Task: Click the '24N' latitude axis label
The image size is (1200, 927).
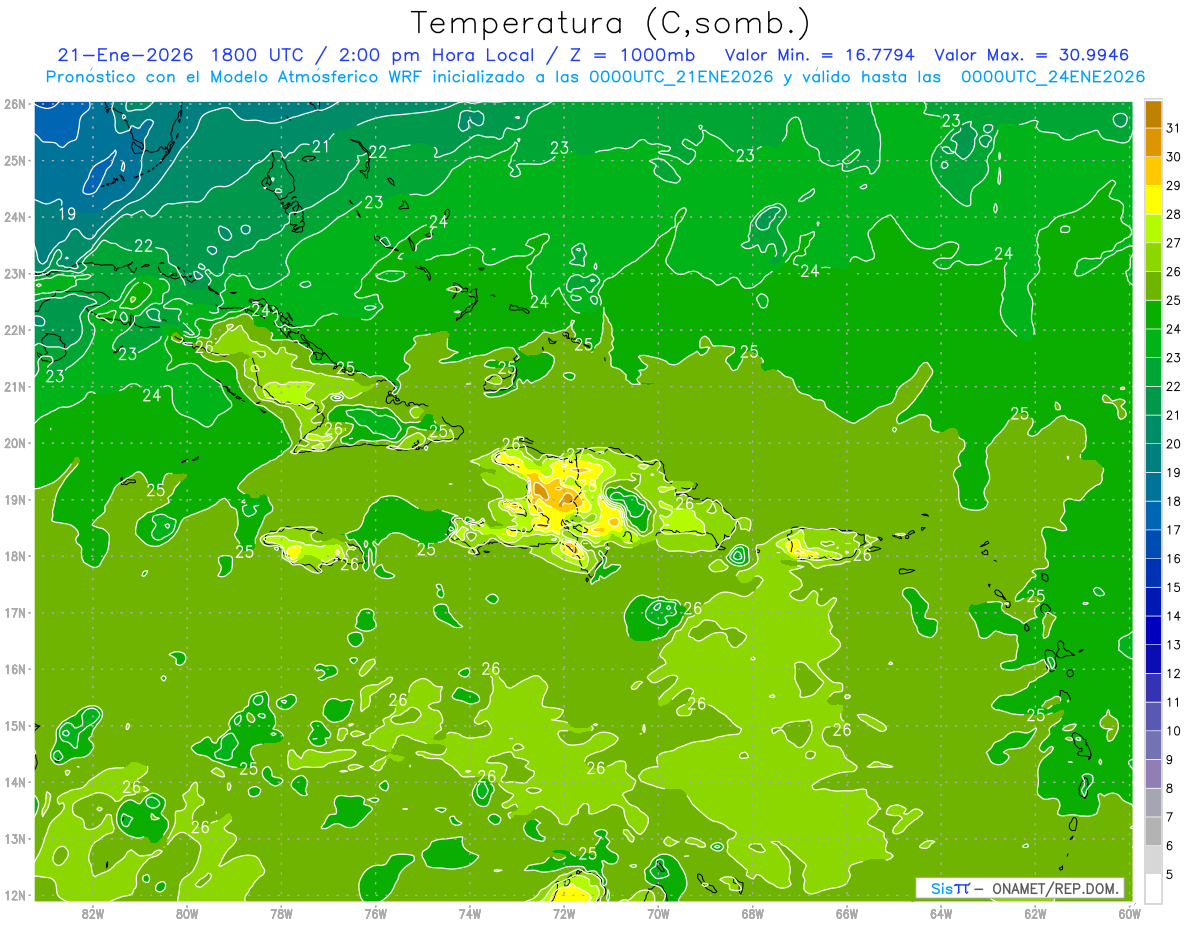Action: point(14,217)
